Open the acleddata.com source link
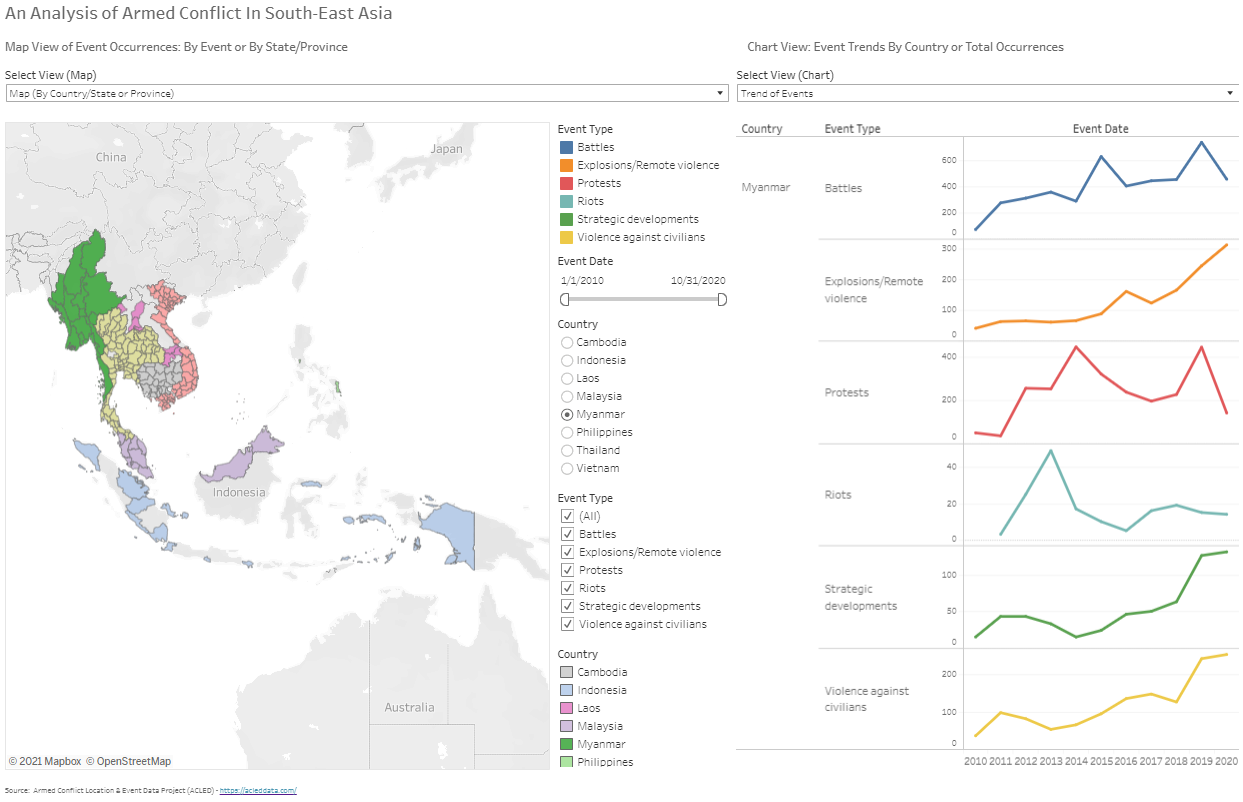Screen dimensions: 1243x802 click(x=258, y=791)
